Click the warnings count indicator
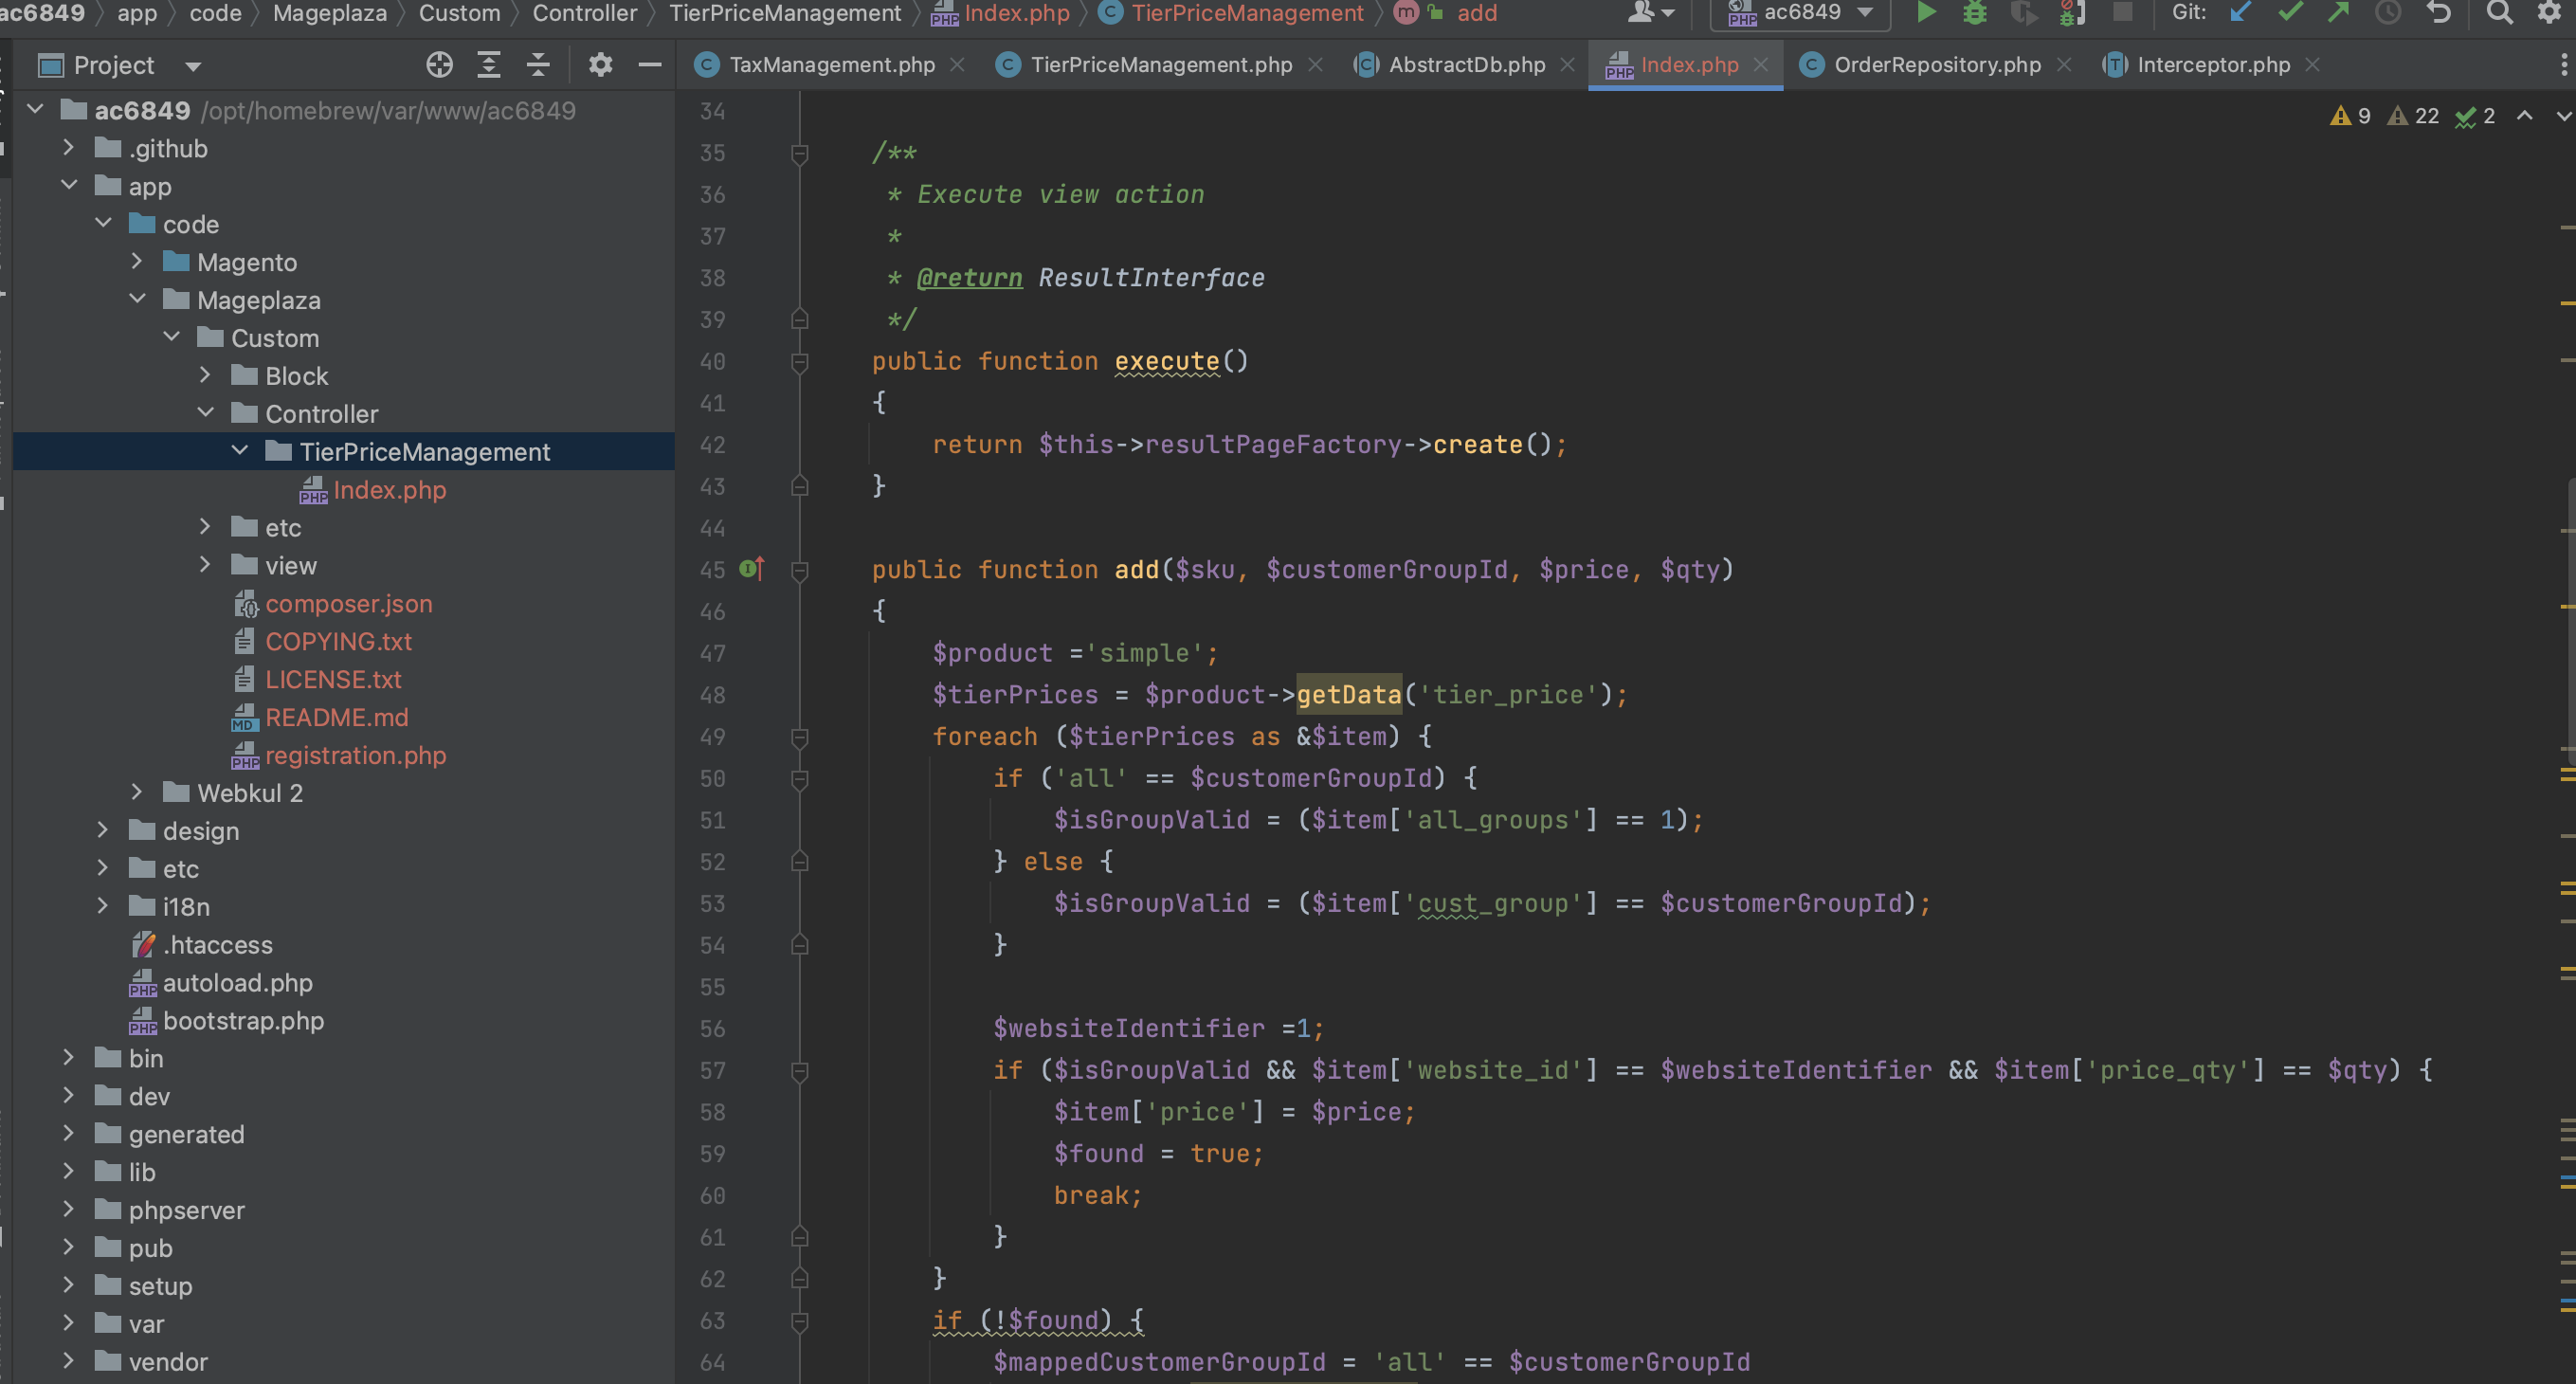The height and width of the screenshot is (1384, 2576). coord(2351,116)
